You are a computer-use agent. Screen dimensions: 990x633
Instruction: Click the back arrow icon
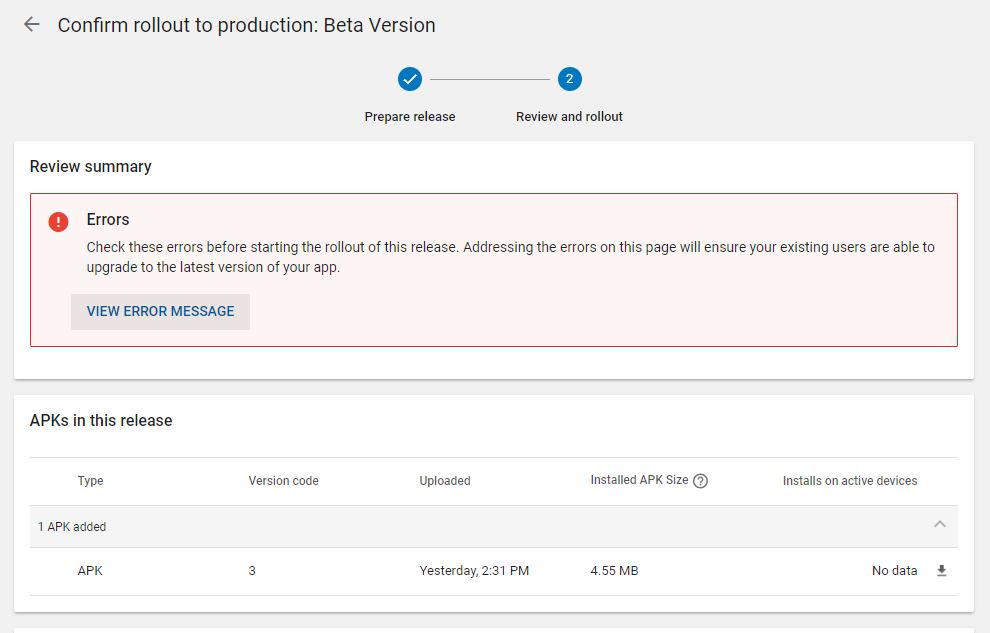[x=32, y=25]
